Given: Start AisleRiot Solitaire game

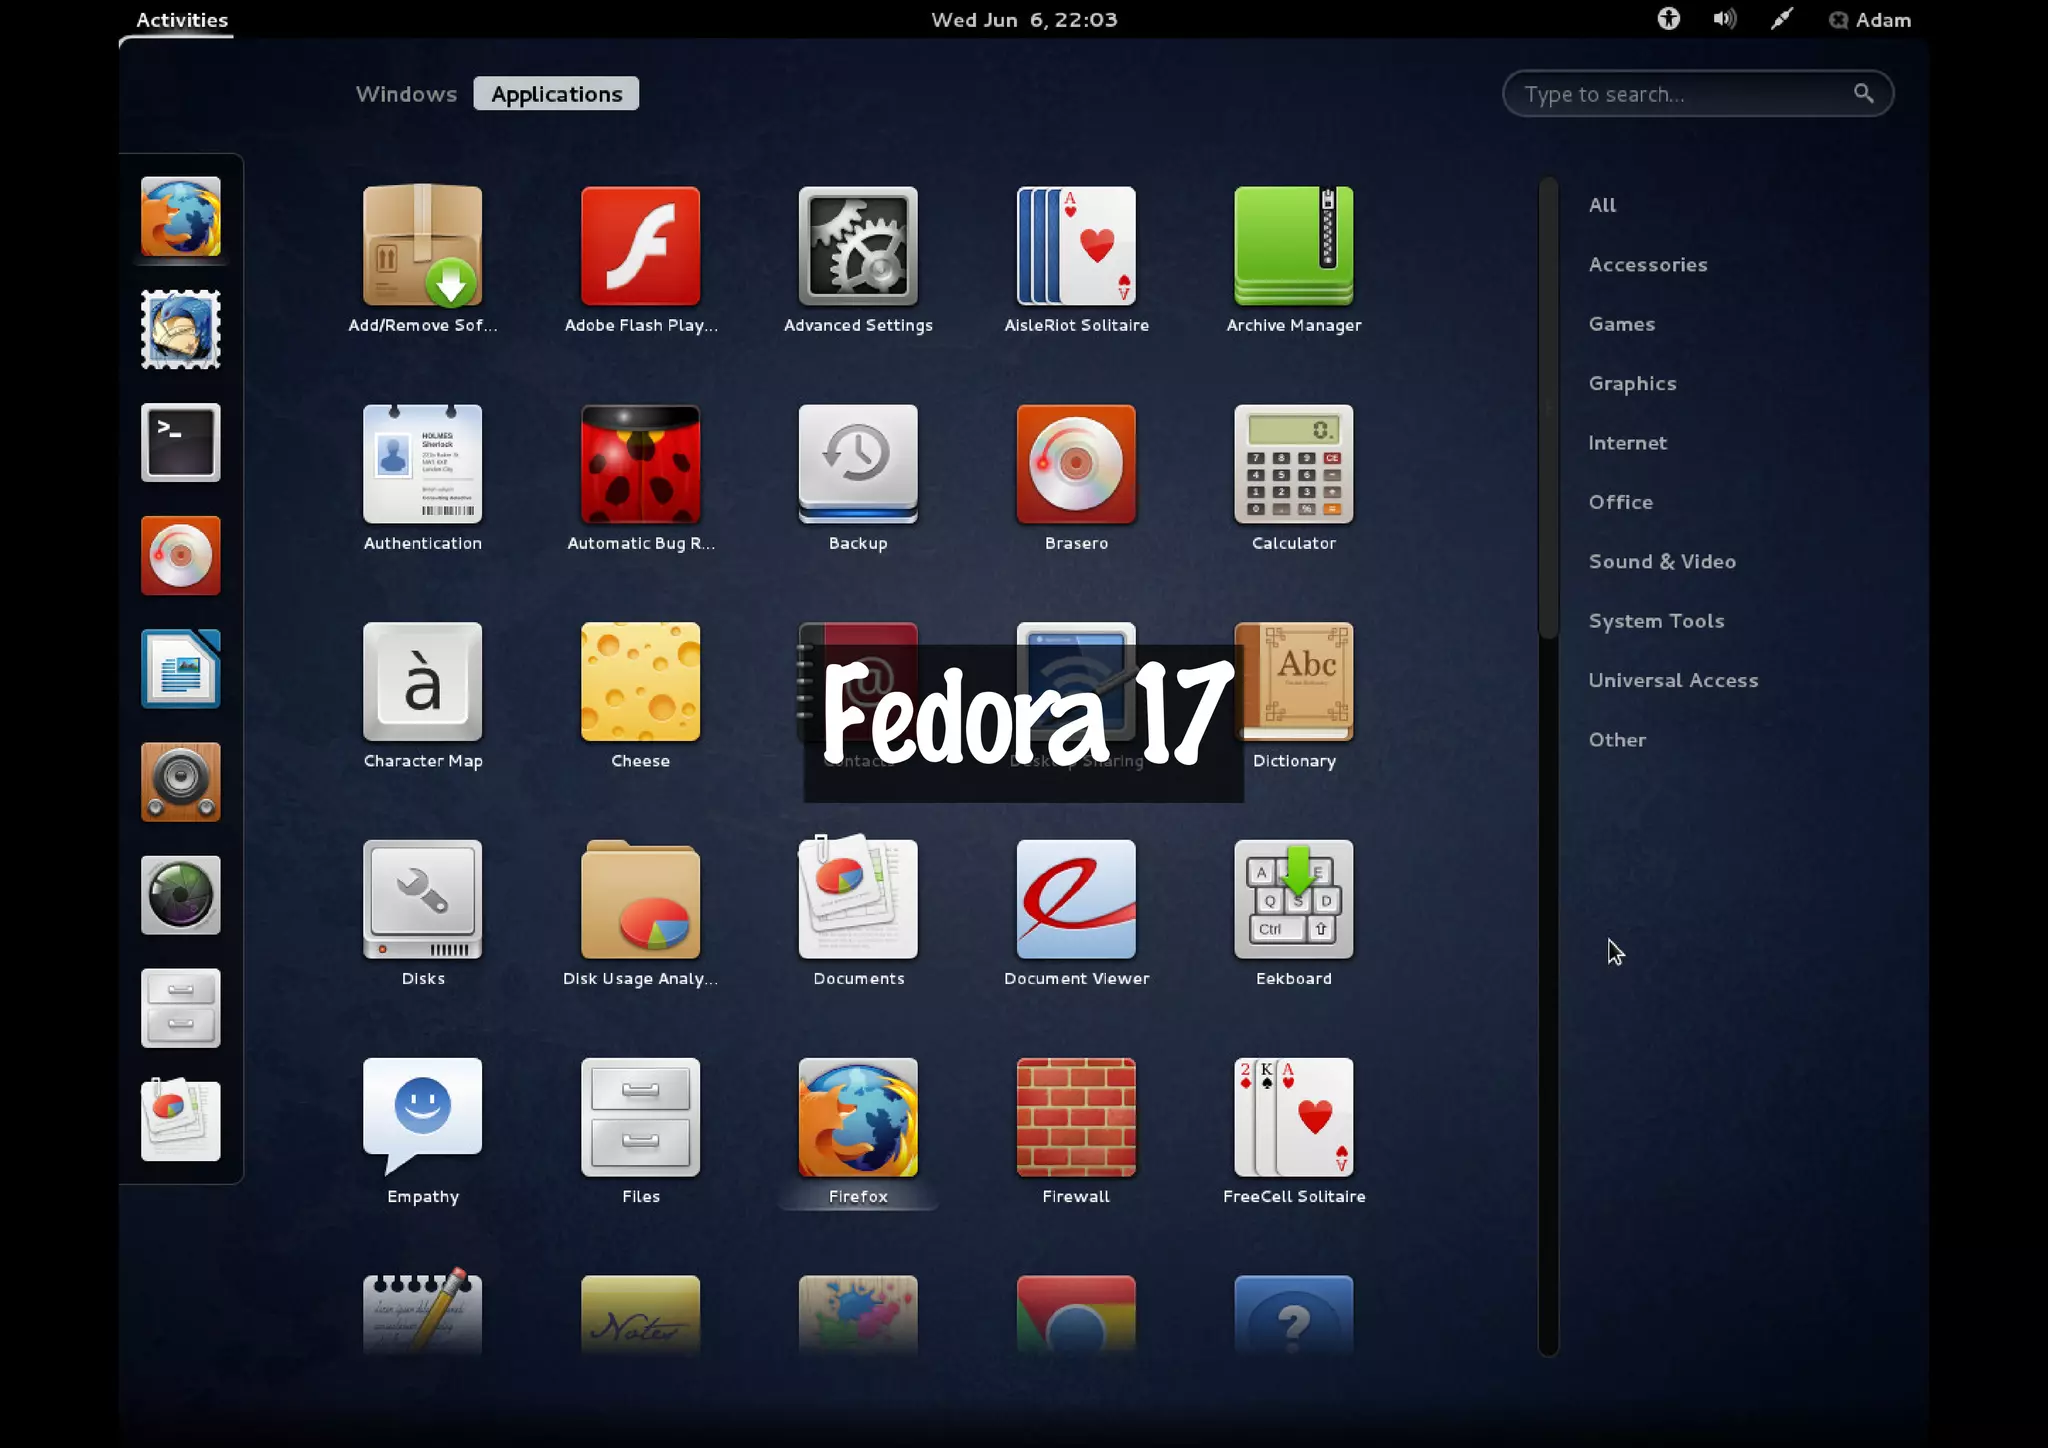Looking at the screenshot, I should coord(1076,260).
